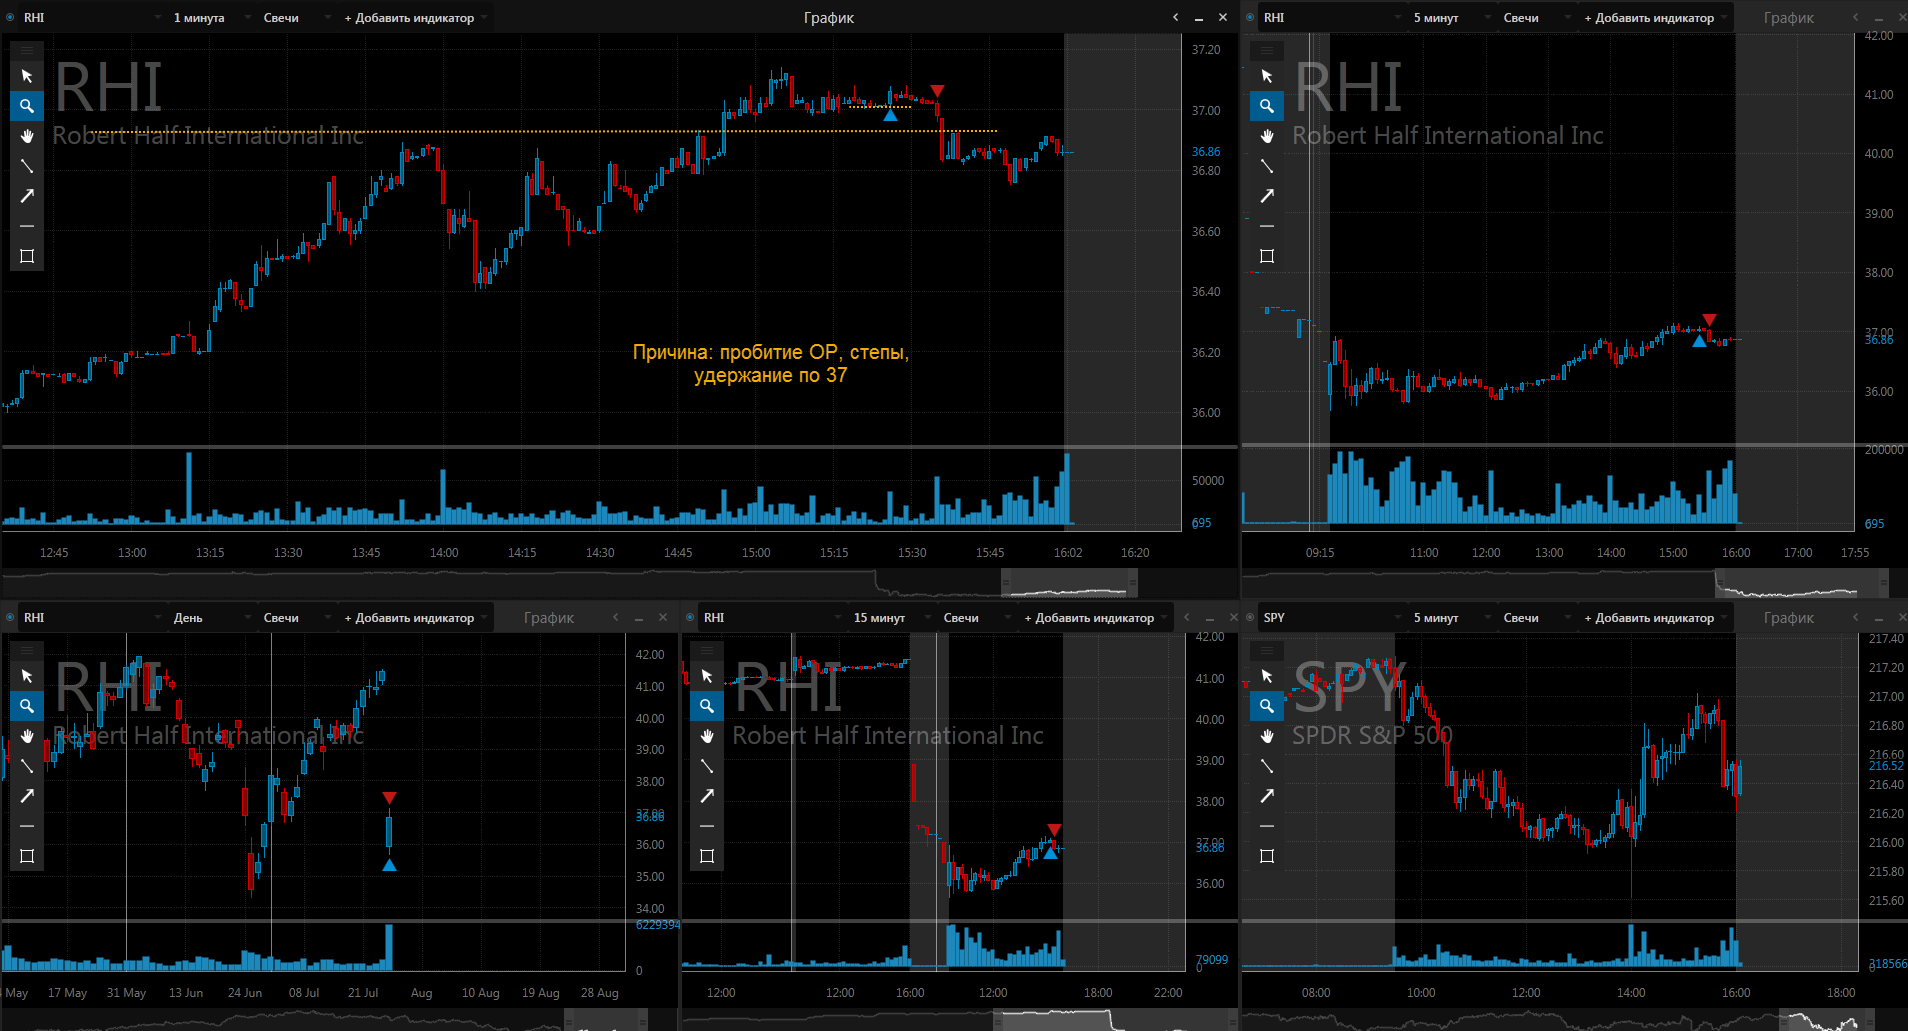Pick arrow tool in RHI 5-minute chart
This screenshot has height=1031, width=1908.
coord(1267,196)
